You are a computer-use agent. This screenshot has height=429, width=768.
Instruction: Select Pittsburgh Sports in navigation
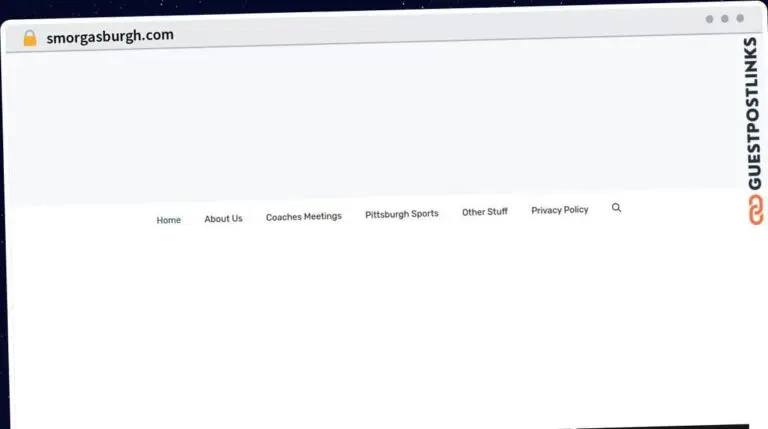click(401, 214)
